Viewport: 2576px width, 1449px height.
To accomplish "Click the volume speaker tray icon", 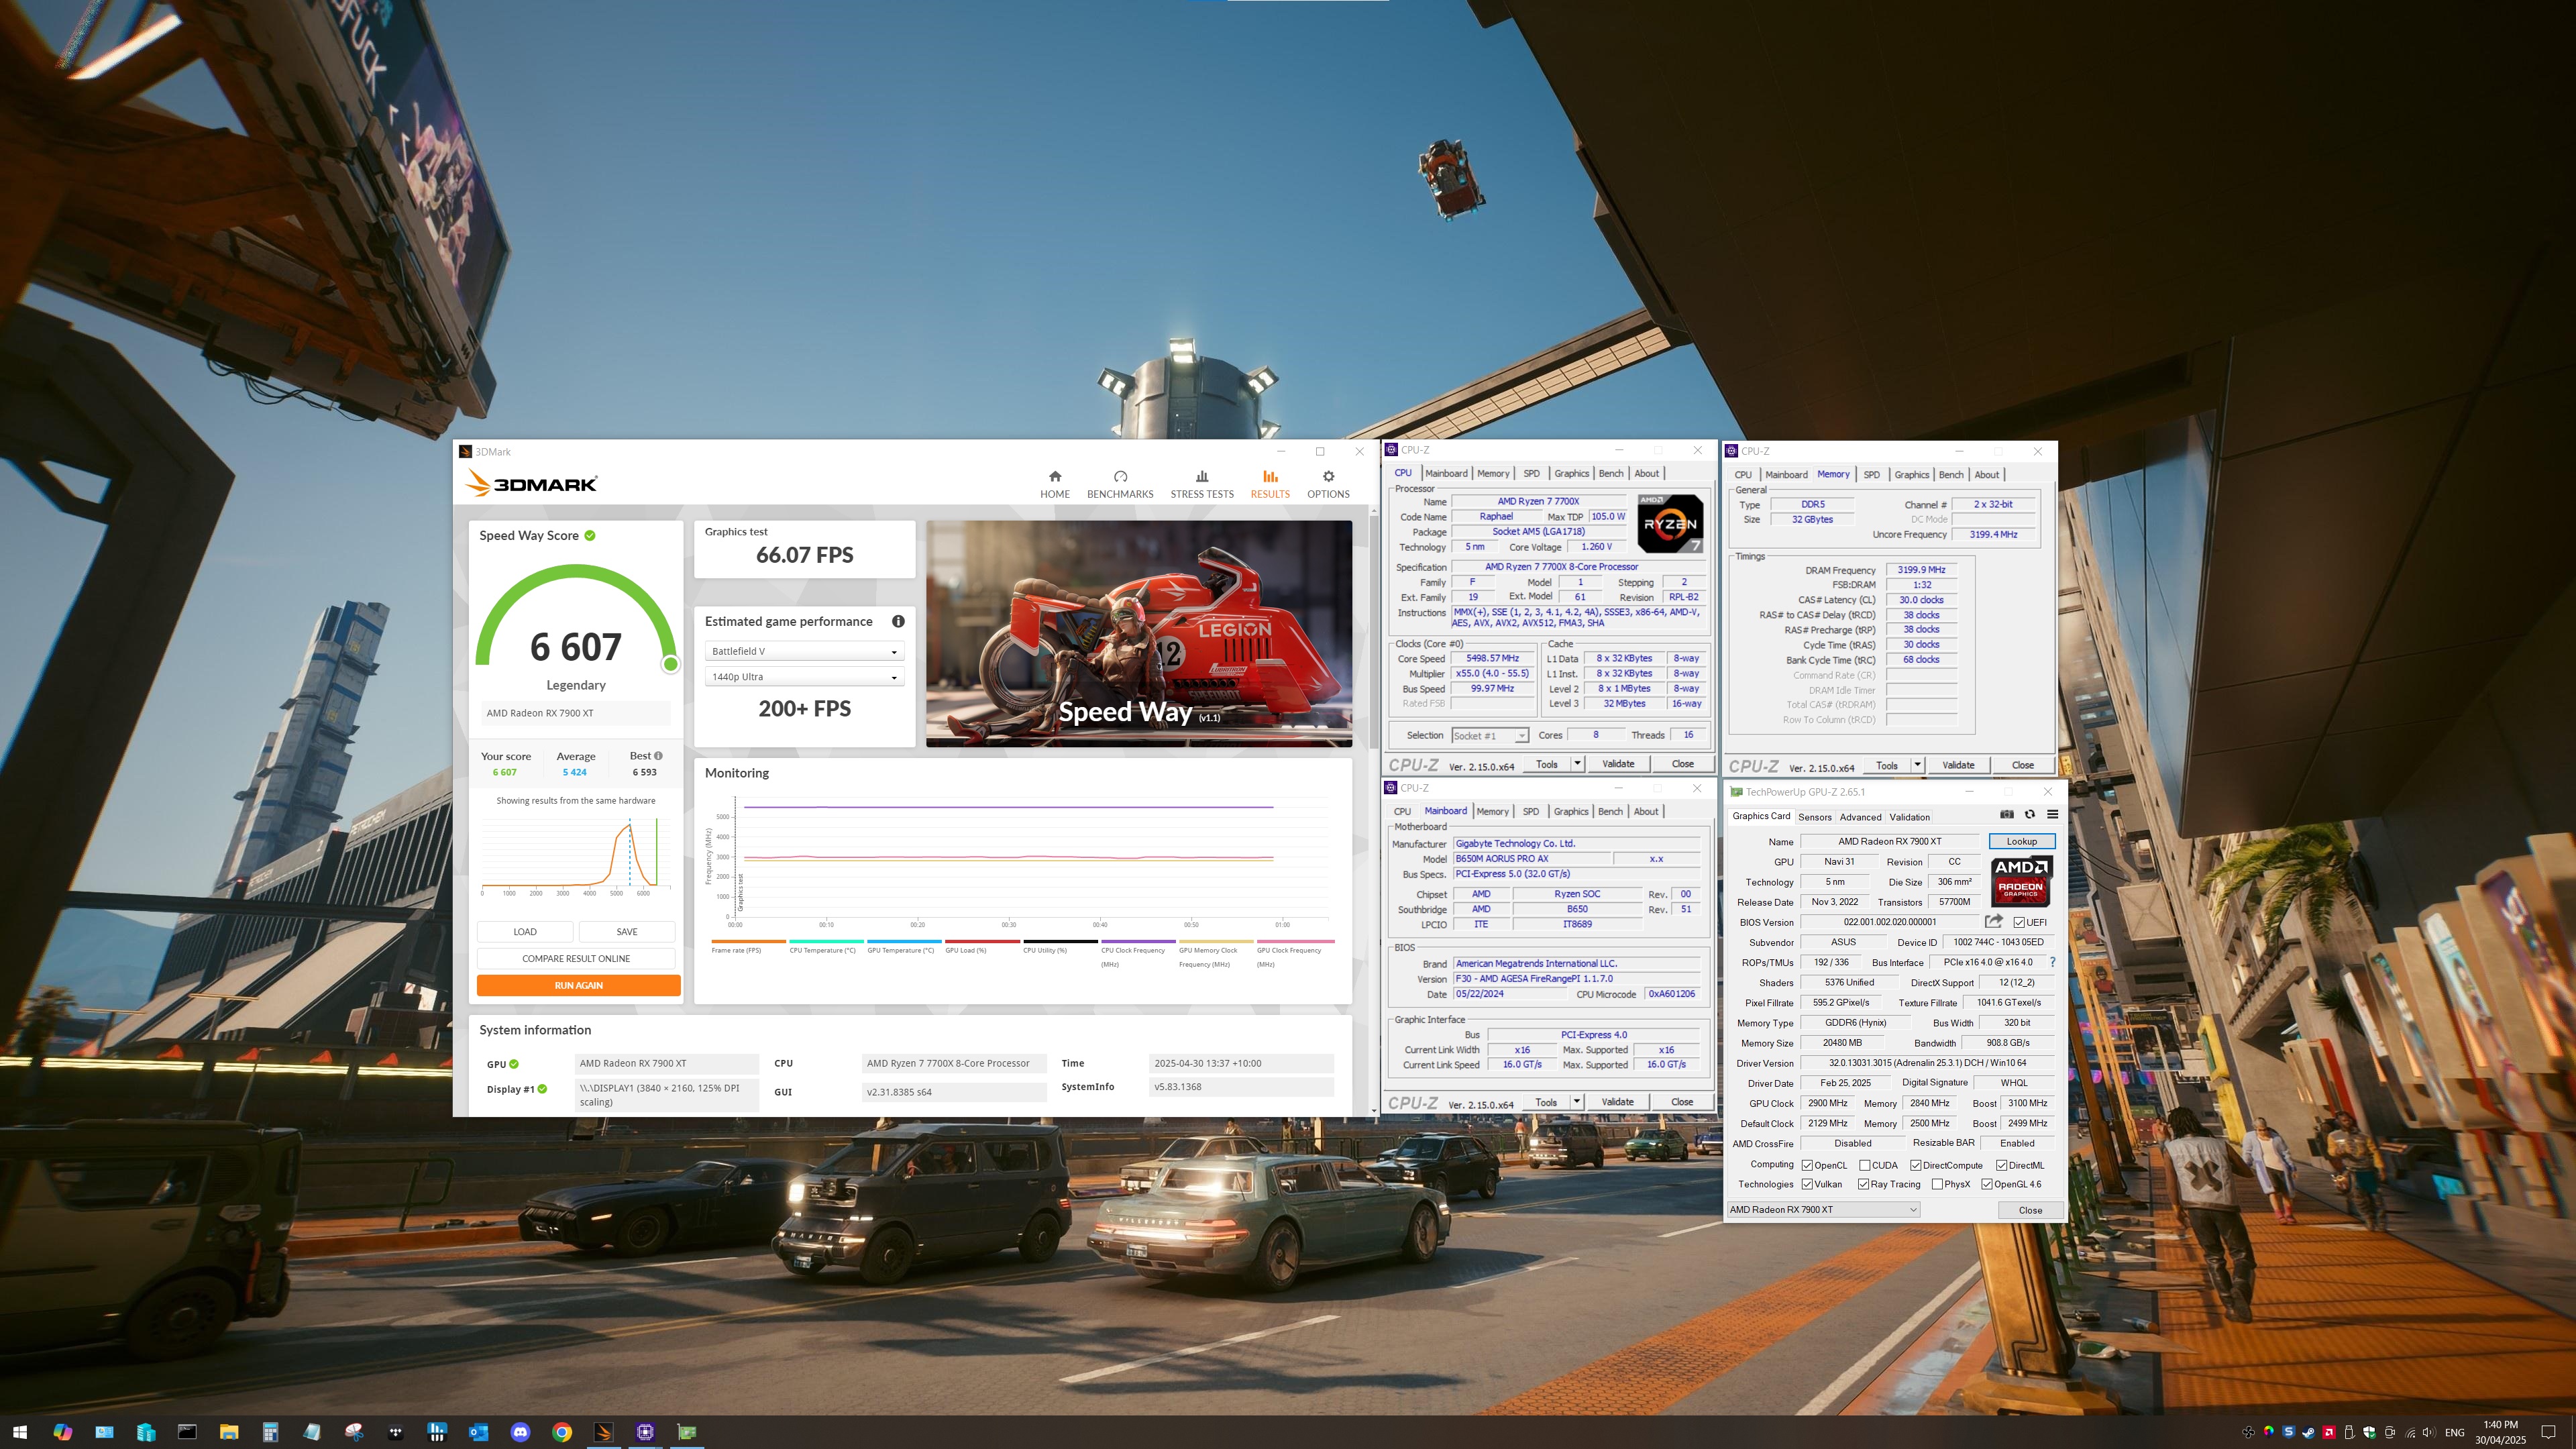I will (x=2430, y=1432).
